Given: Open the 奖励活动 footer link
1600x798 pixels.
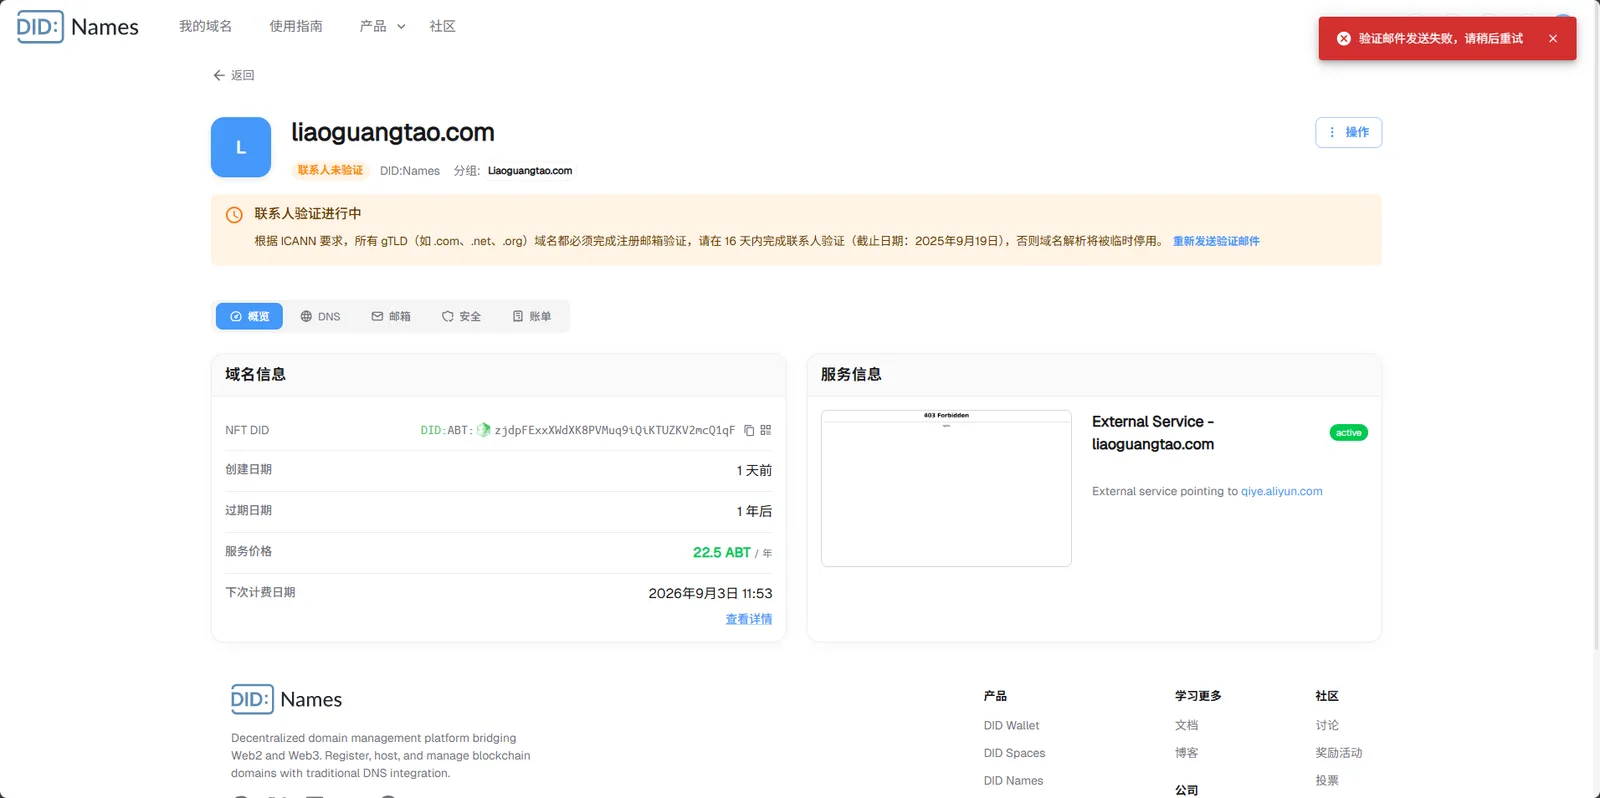Looking at the screenshot, I should coord(1339,753).
